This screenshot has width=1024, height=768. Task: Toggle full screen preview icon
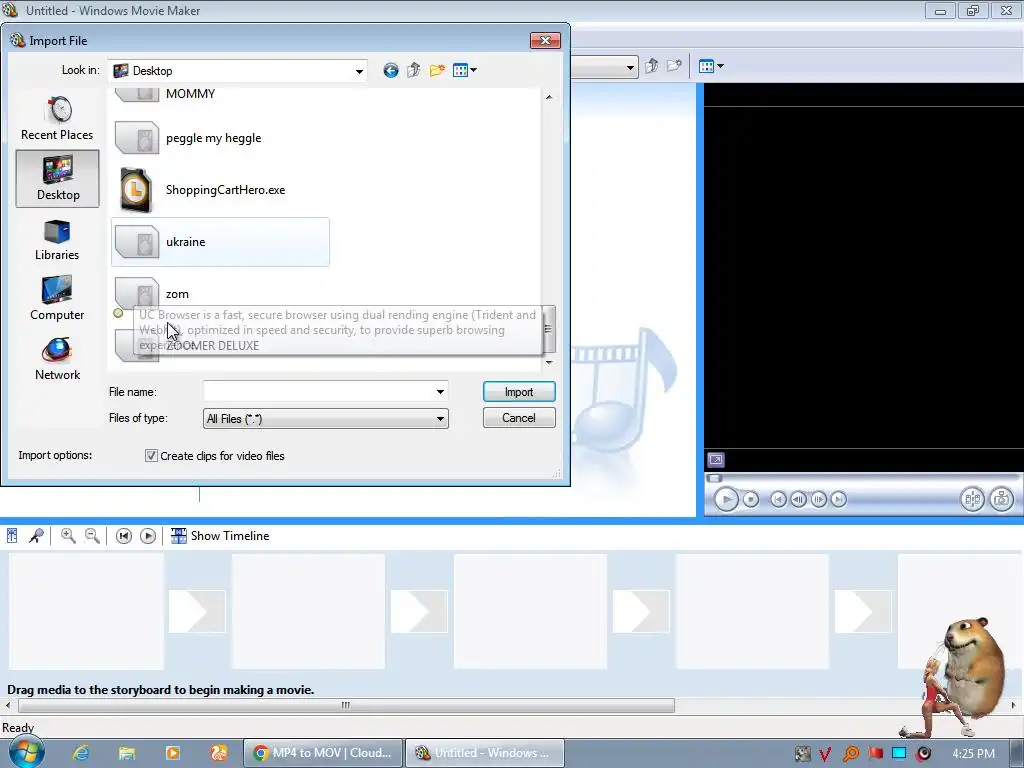point(716,460)
